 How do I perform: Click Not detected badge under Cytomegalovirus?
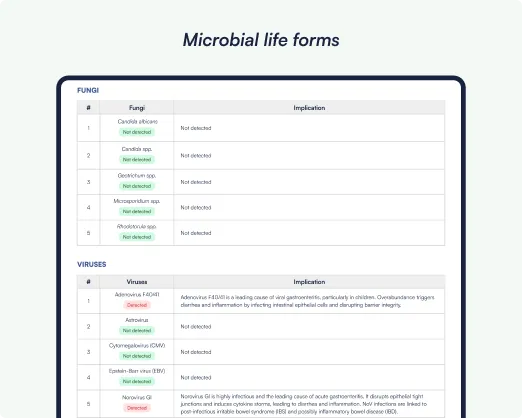(x=137, y=356)
